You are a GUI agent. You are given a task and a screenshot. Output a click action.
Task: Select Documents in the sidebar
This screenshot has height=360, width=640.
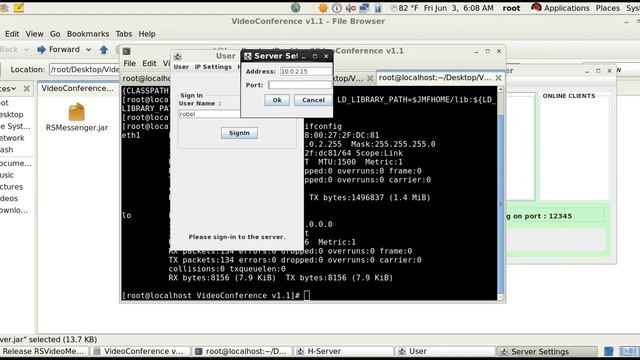click(16, 163)
